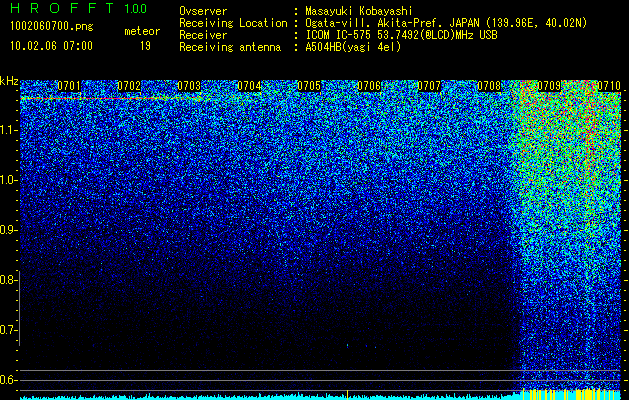Click the 0.6 frequency axis label
This screenshot has width=629, height=400.
click(x=8, y=380)
